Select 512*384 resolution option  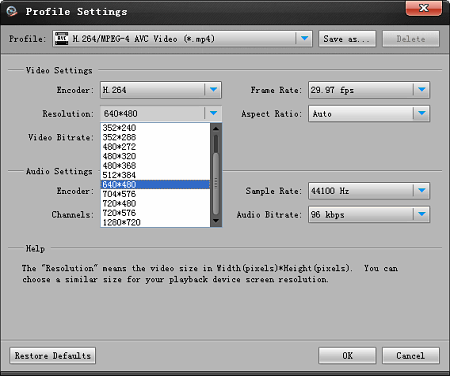[x=155, y=175]
